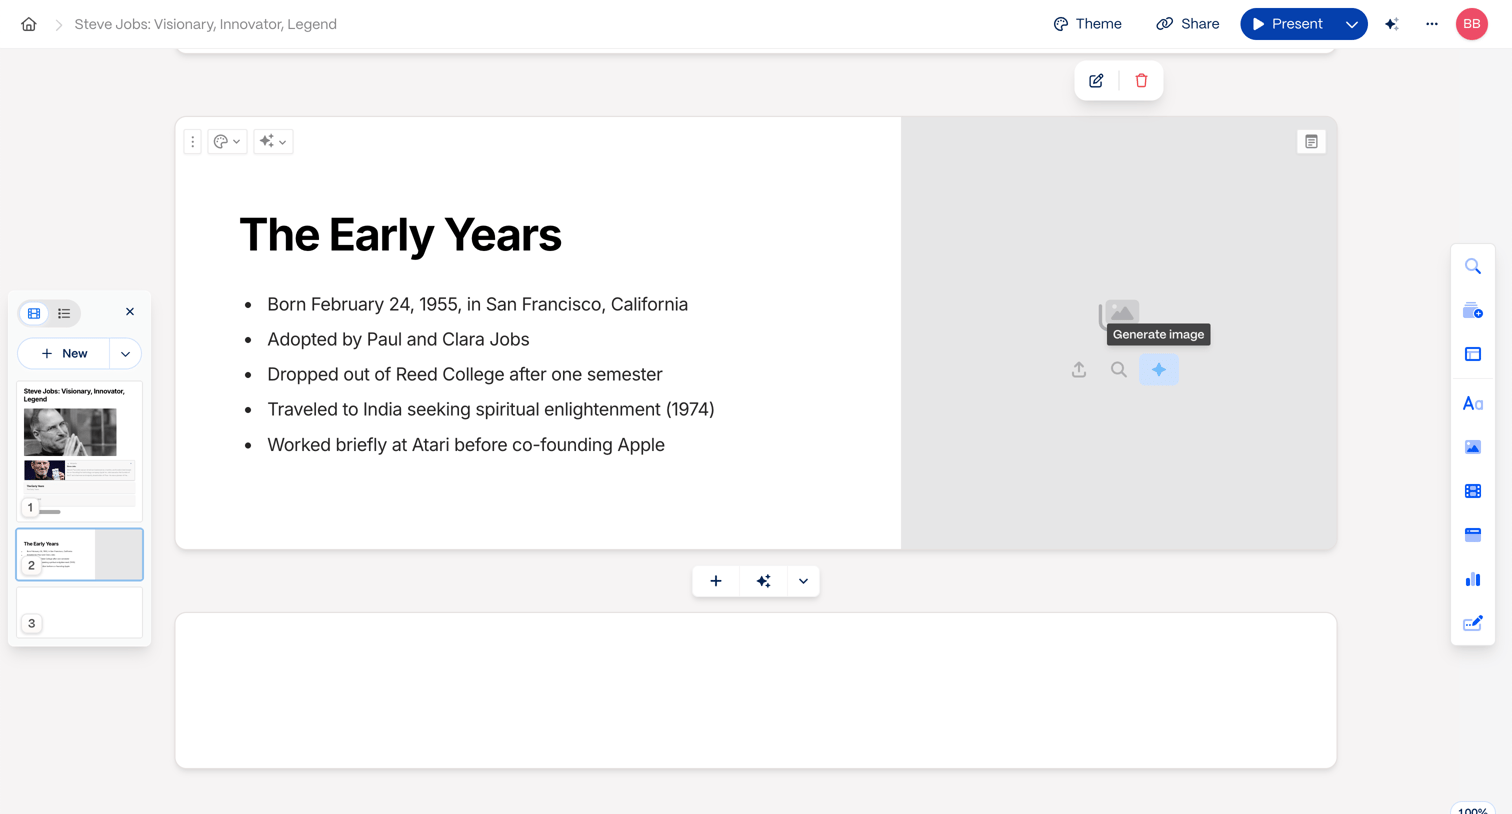
Task: Search for an image for the placeholder
Action: coord(1119,370)
